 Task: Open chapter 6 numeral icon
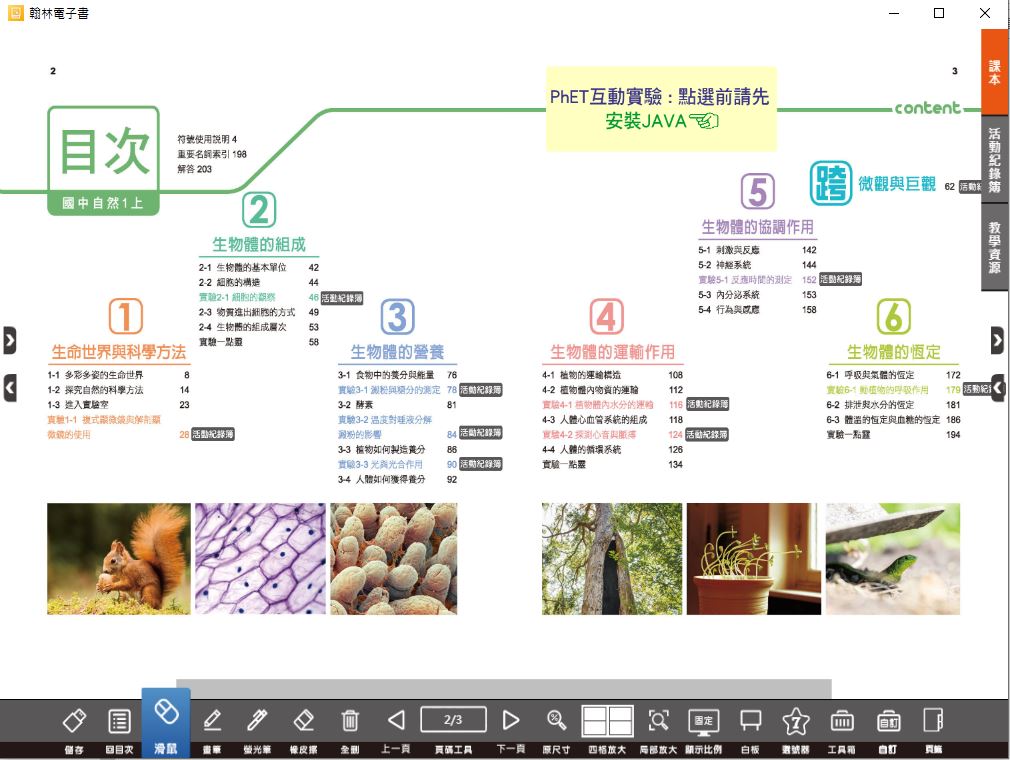(x=894, y=316)
